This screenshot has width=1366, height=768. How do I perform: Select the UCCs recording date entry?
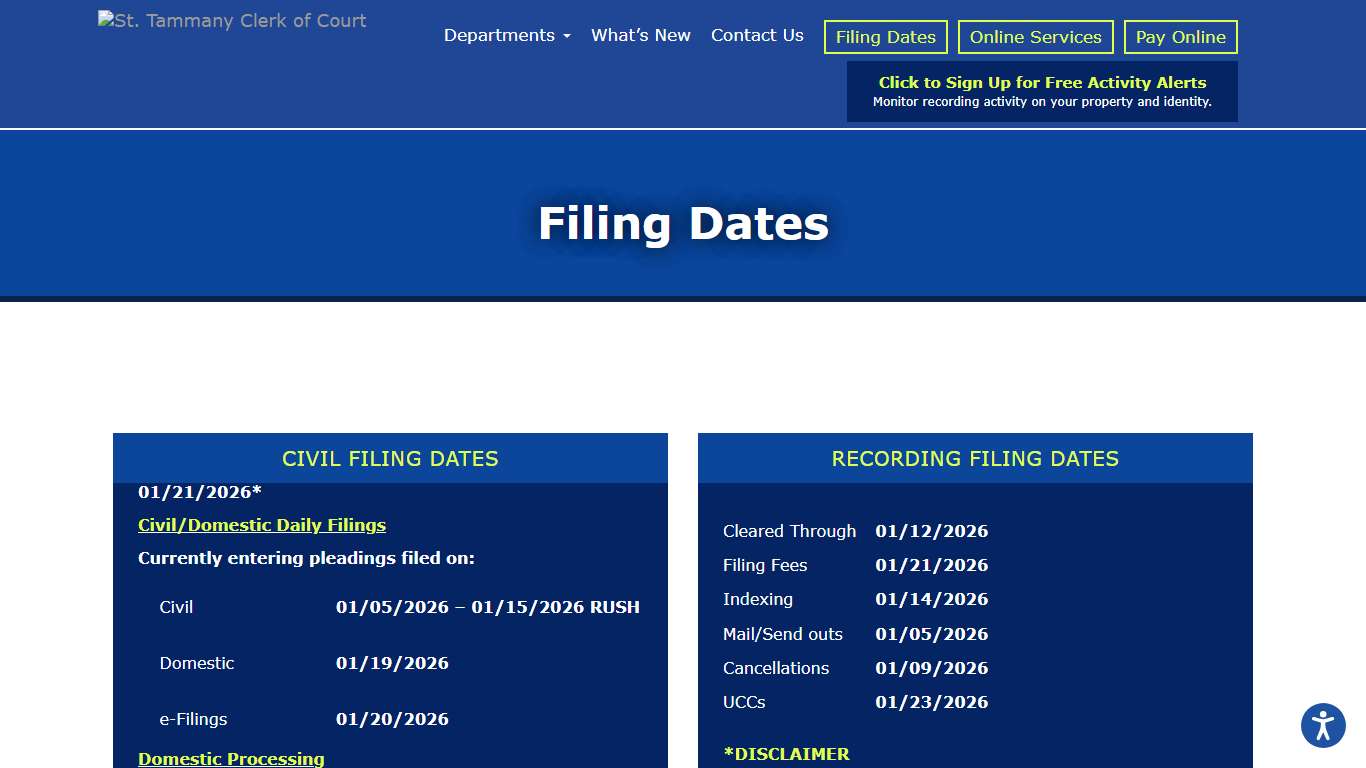click(931, 702)
